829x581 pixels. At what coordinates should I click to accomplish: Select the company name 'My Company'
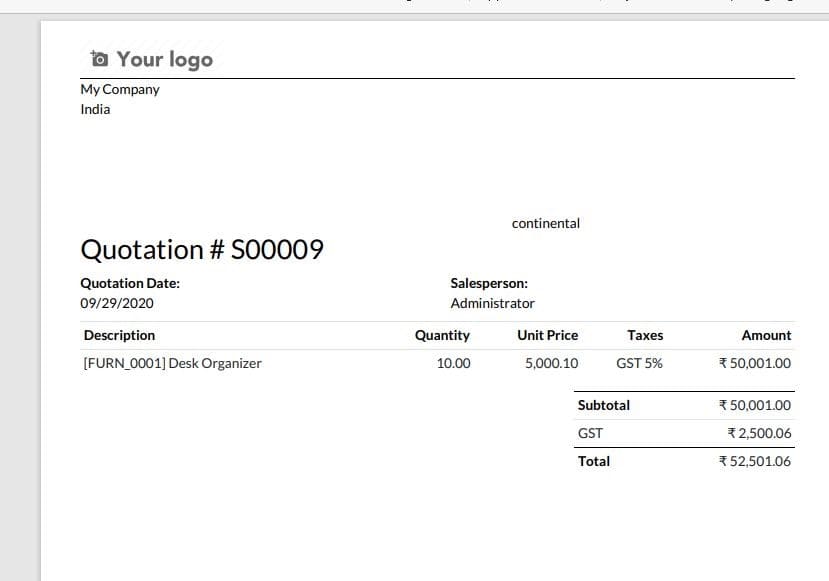pyautogui.click(x=120, y=89)
